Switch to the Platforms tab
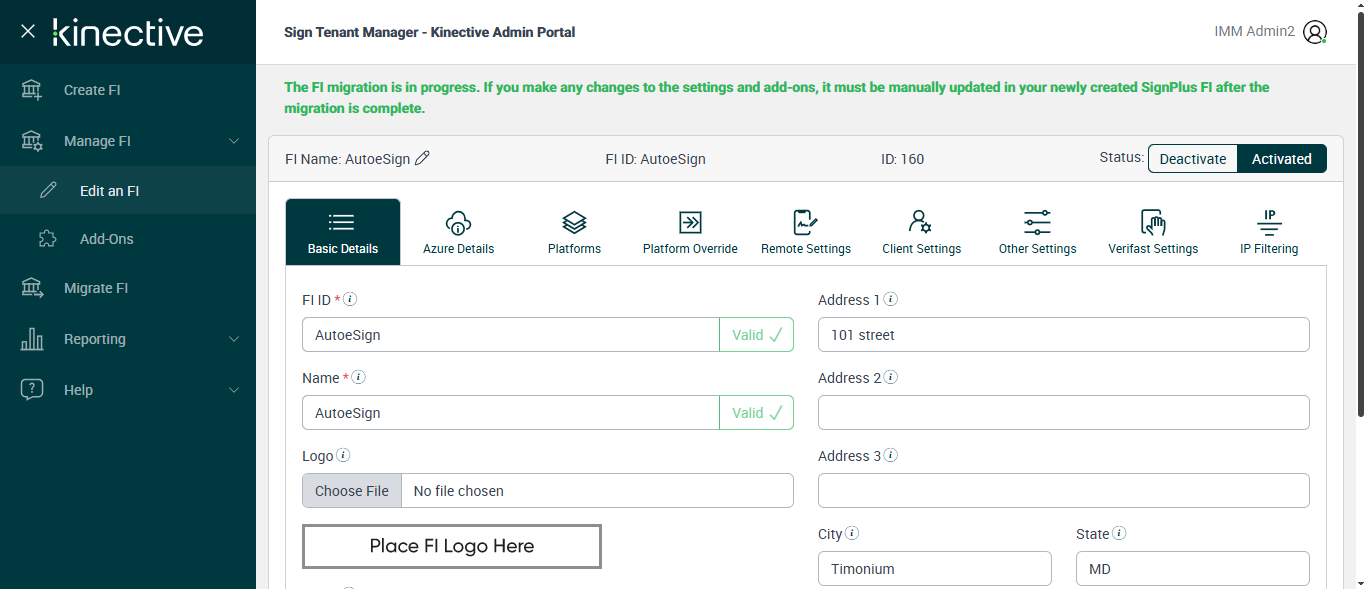The image size is (1366, 589). 574,232
